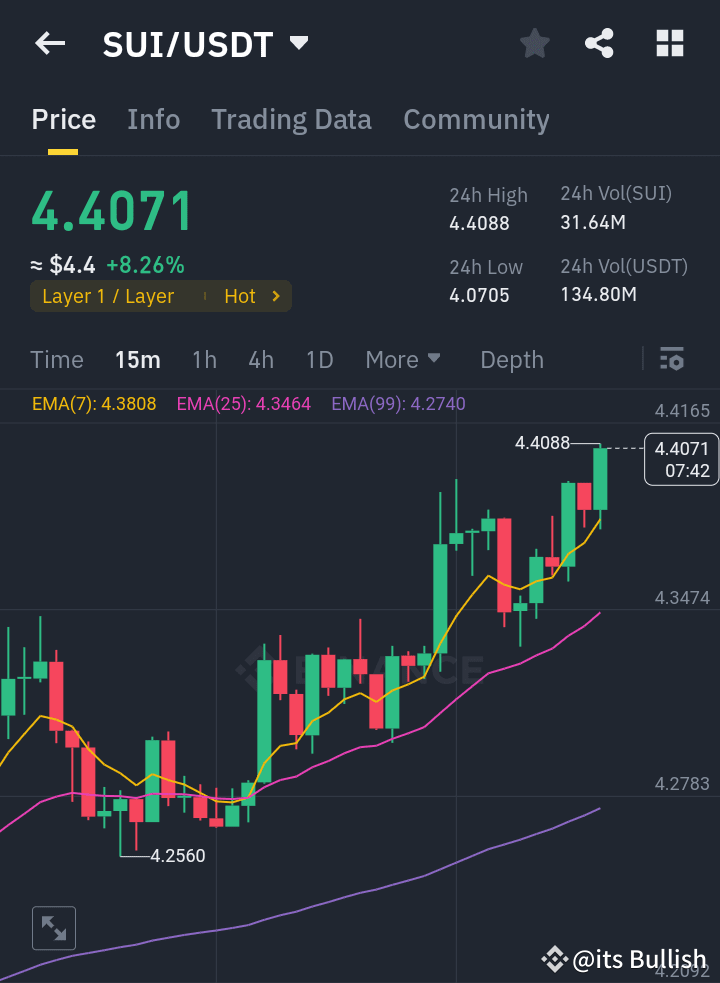
Task: Switch to the Trading Data tab
Action: point(291,119)
